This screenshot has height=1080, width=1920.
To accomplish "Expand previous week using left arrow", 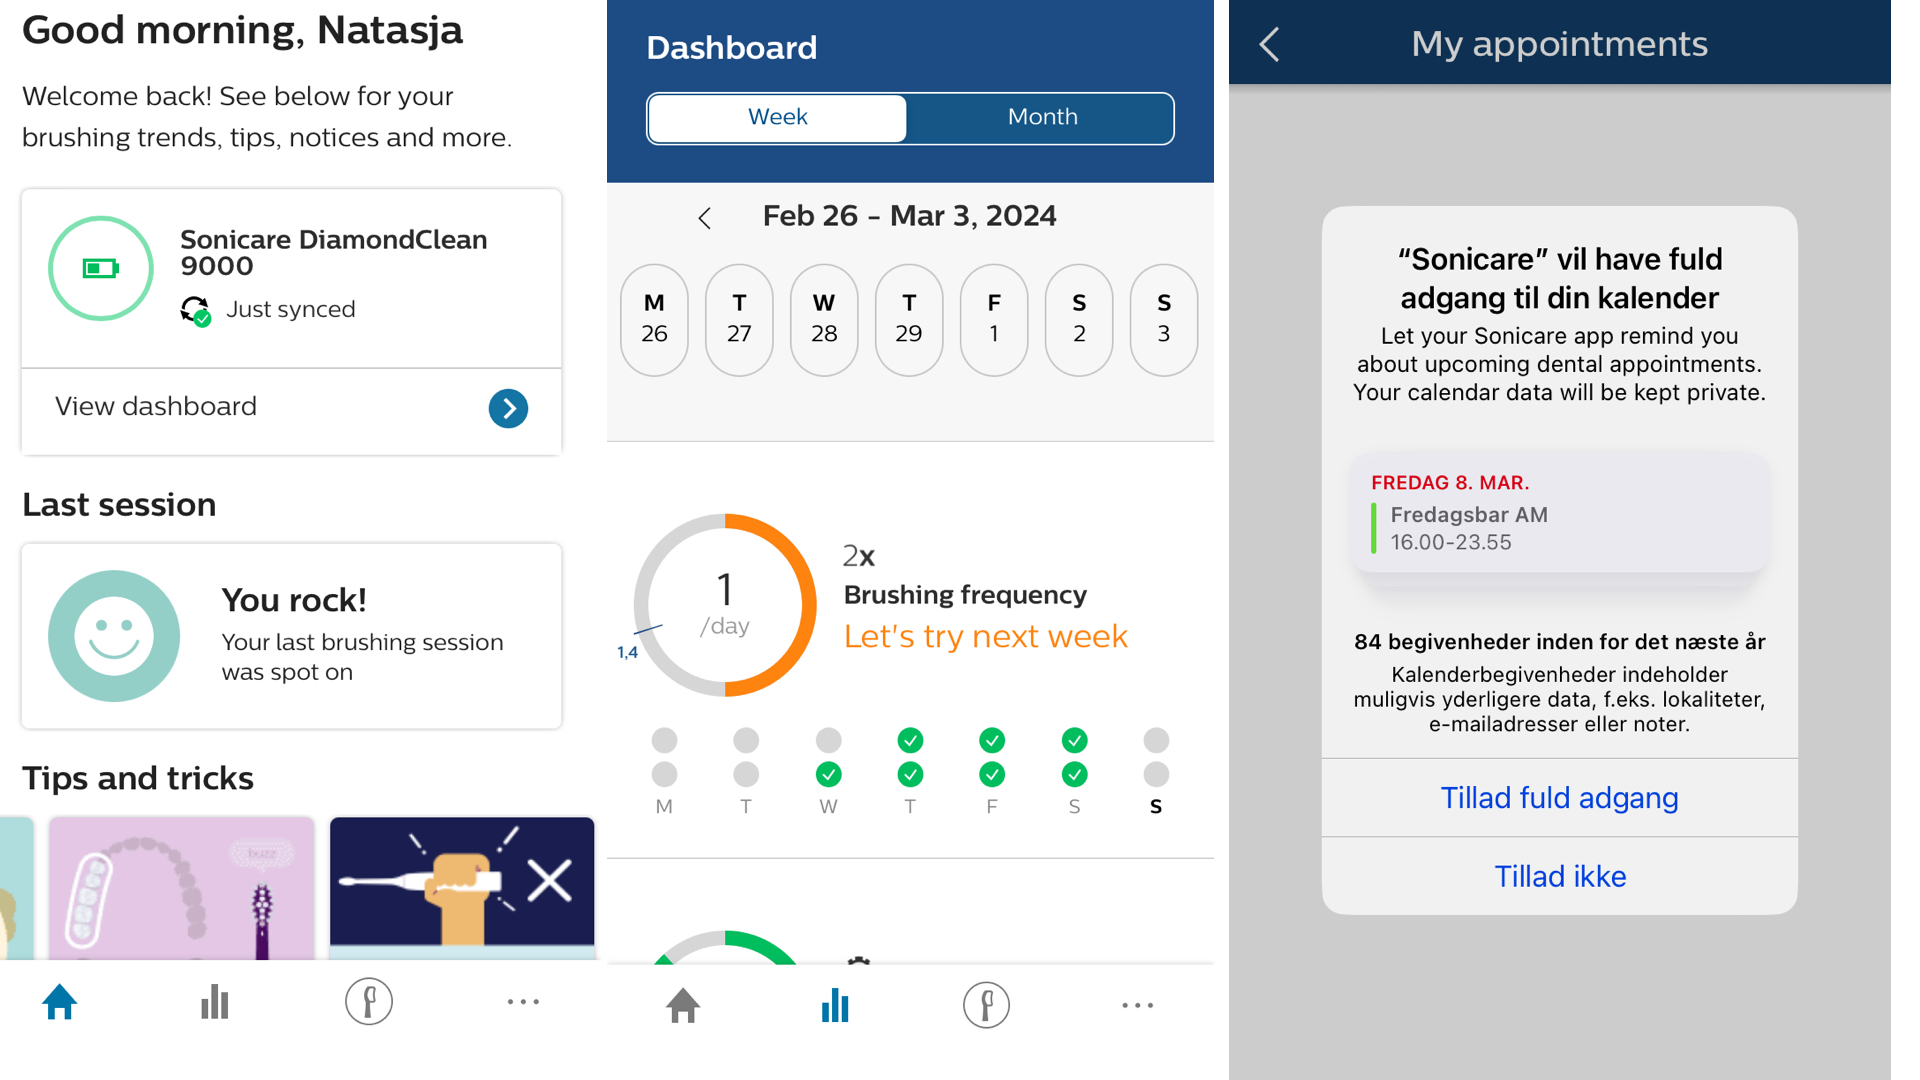I will pyautogui.click(x=703, y=215).
